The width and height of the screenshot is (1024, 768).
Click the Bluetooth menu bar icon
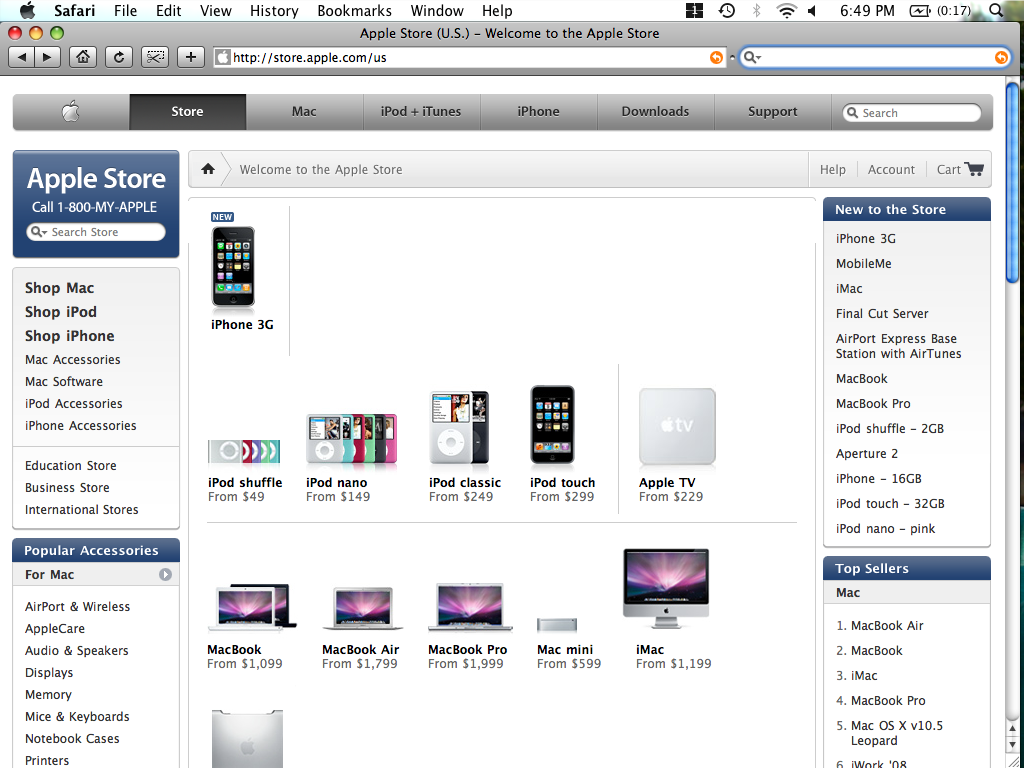757,10
